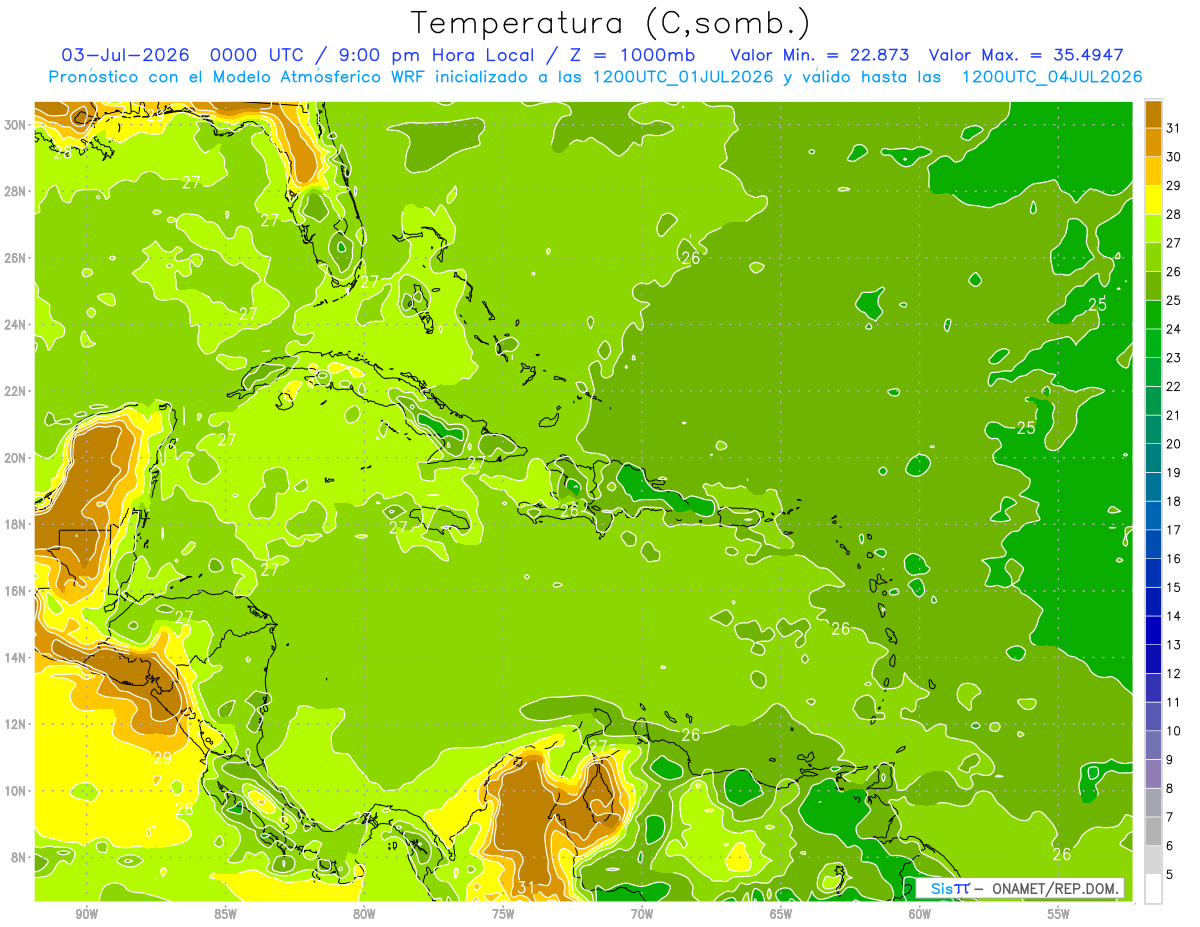This screenshot has width=1200, height=927.
Task: Click the '85W' longitude axis label
Action: click(x=225, y=913)
